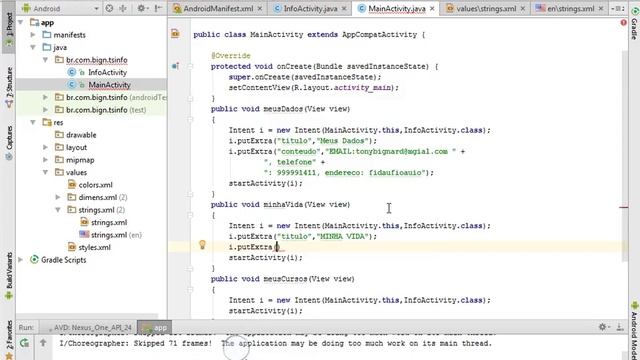Close the values\strings.xml tab

coord(523,9)
